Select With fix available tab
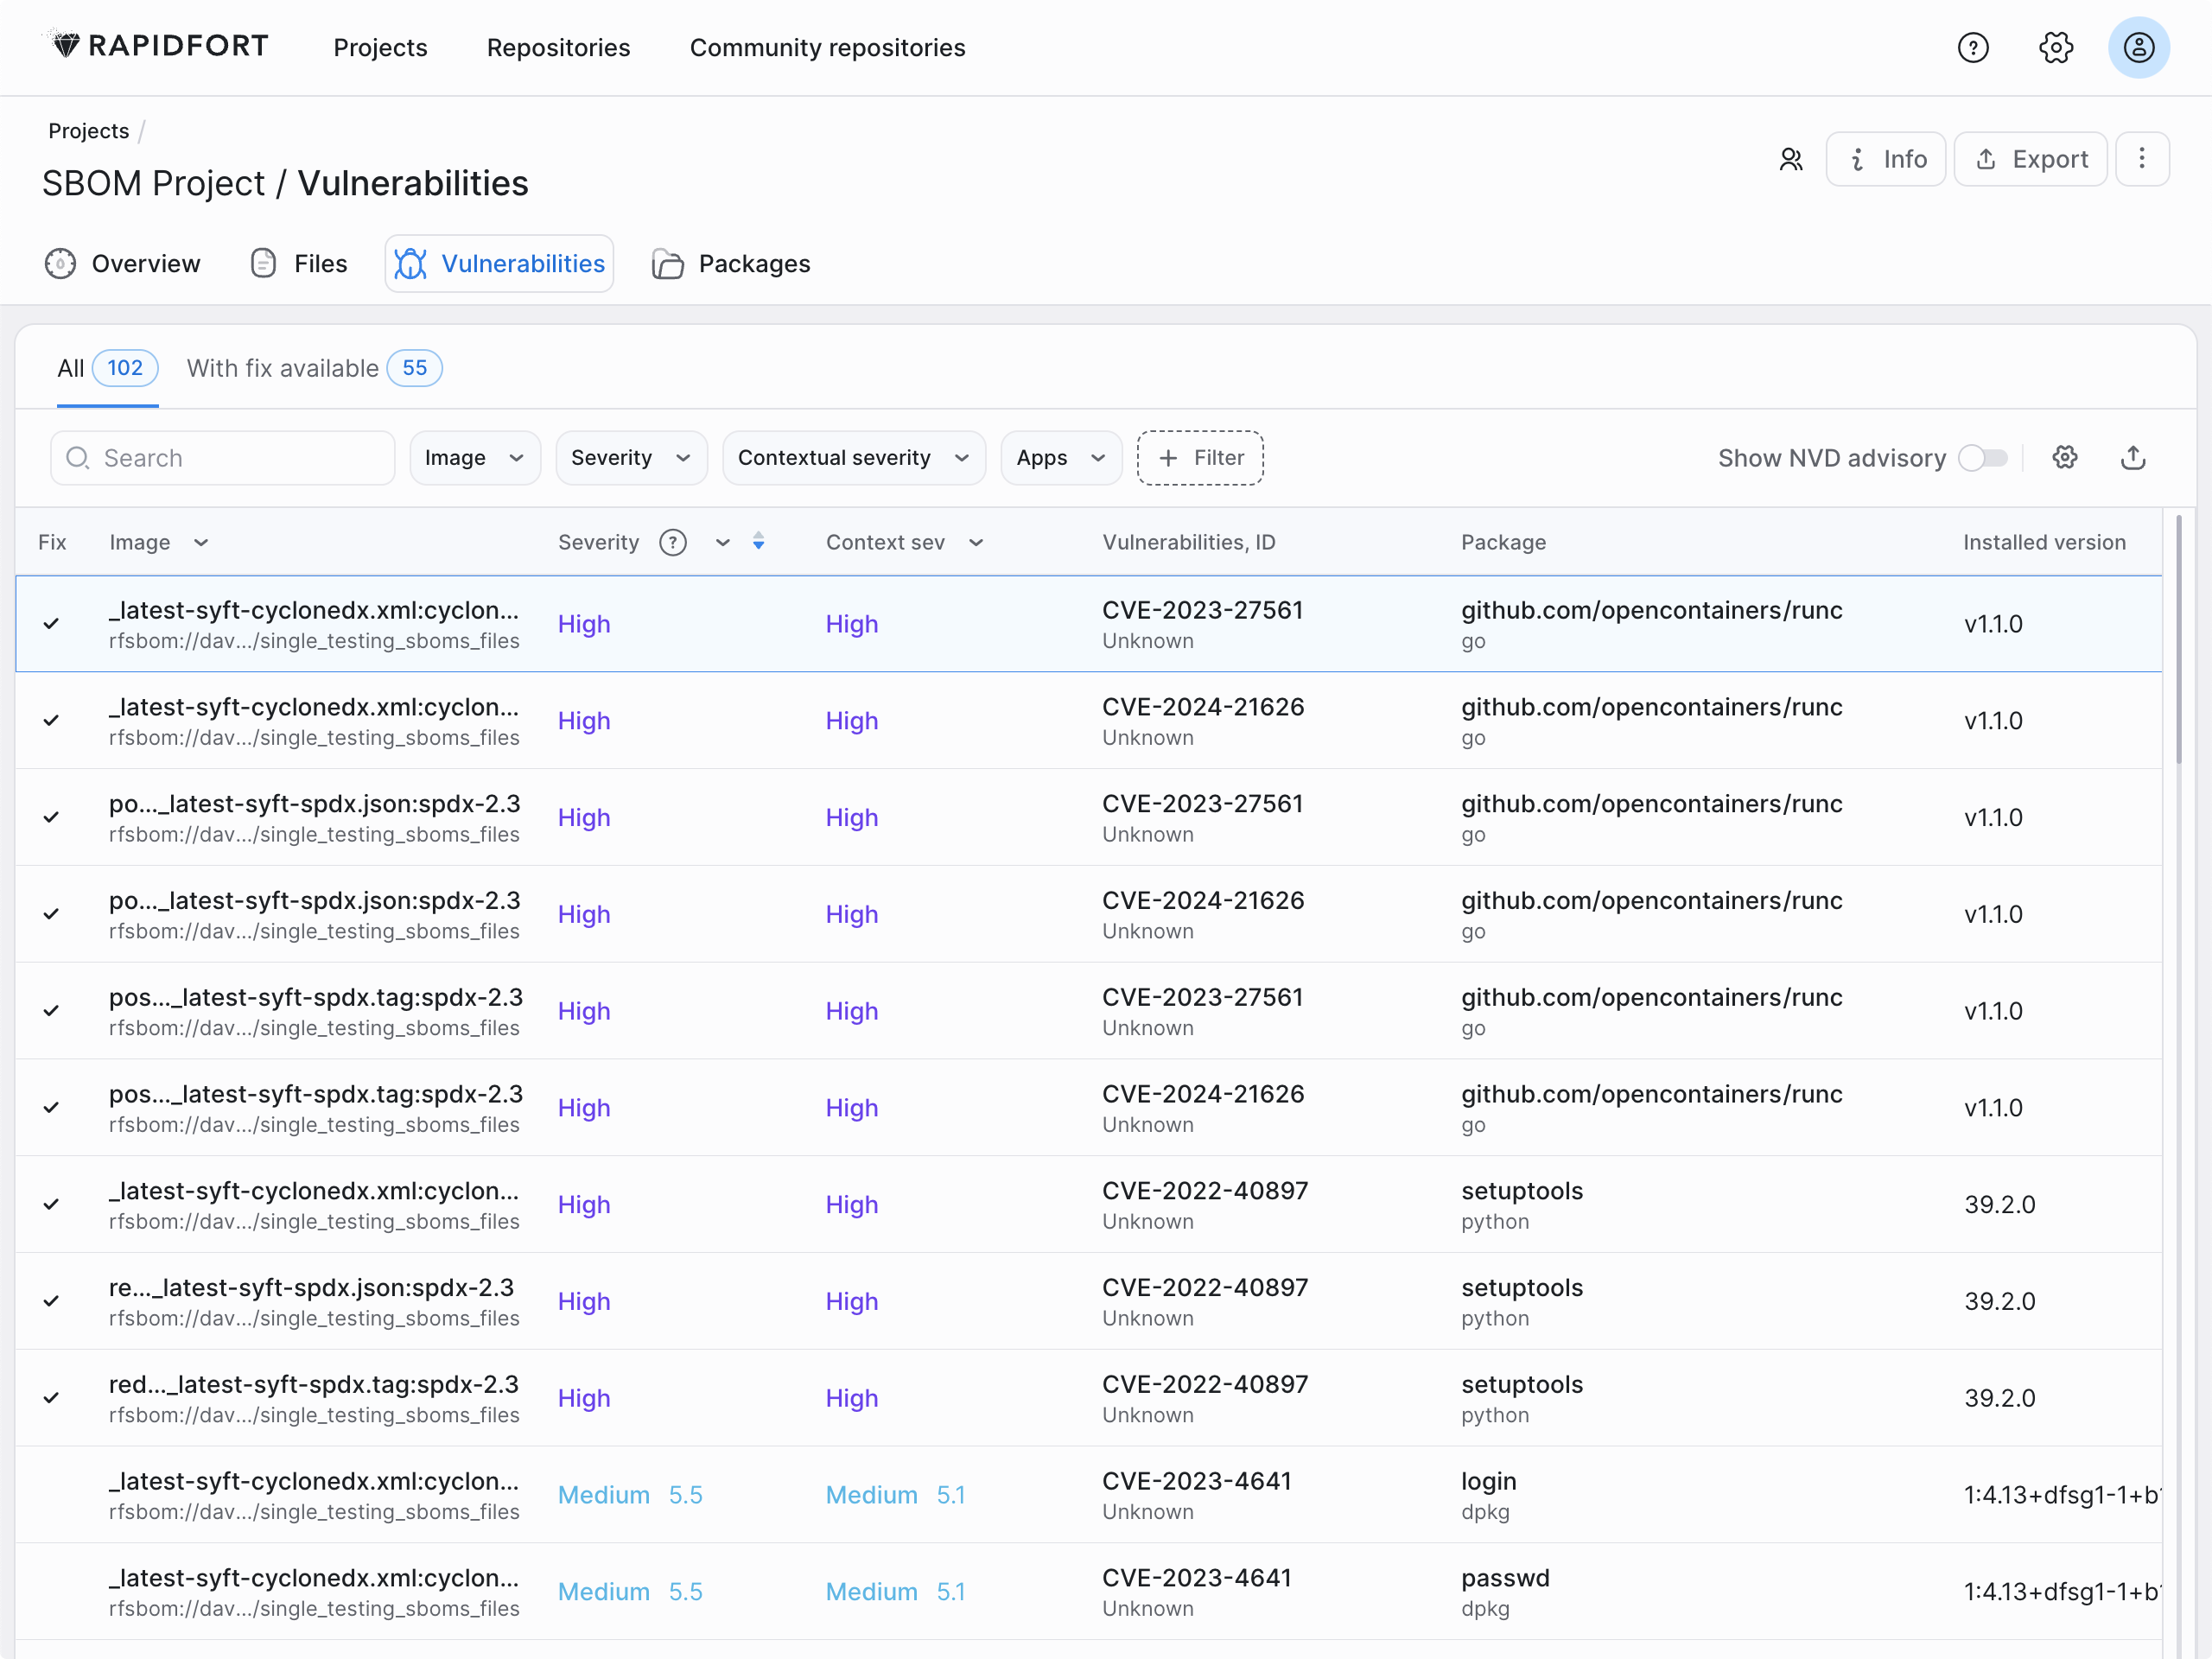Image resolution: width=2212 pixels, height=1659 pixels. coord(314,368)
